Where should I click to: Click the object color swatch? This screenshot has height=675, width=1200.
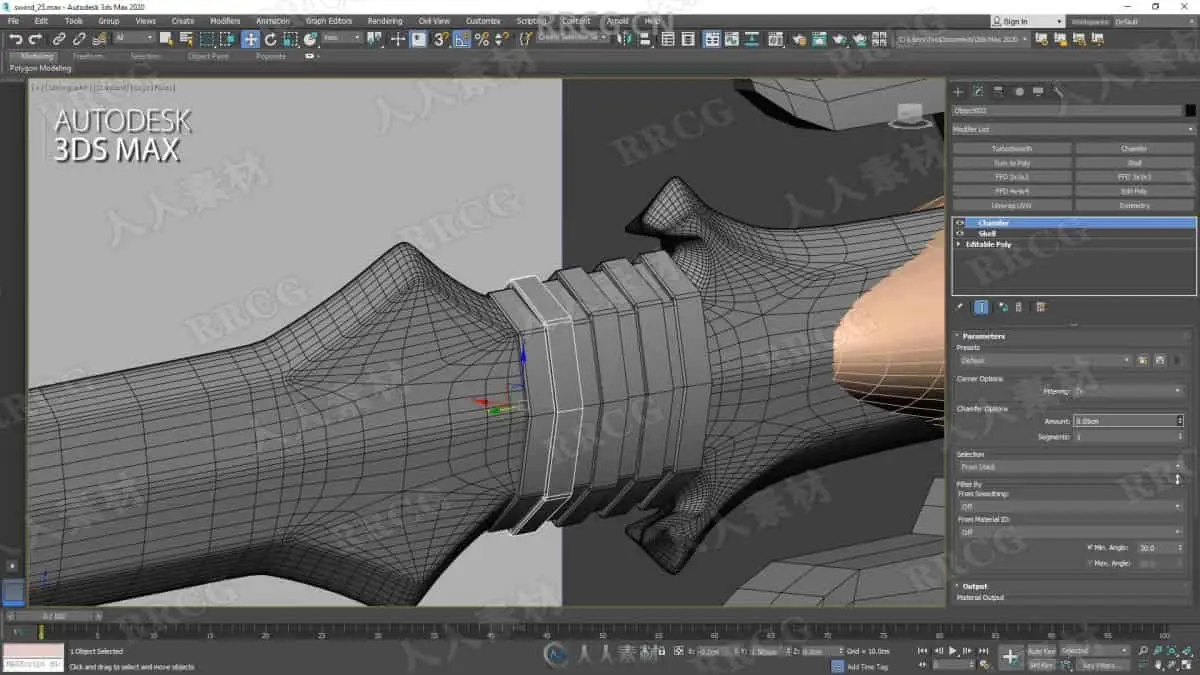tap(1190, 111)
